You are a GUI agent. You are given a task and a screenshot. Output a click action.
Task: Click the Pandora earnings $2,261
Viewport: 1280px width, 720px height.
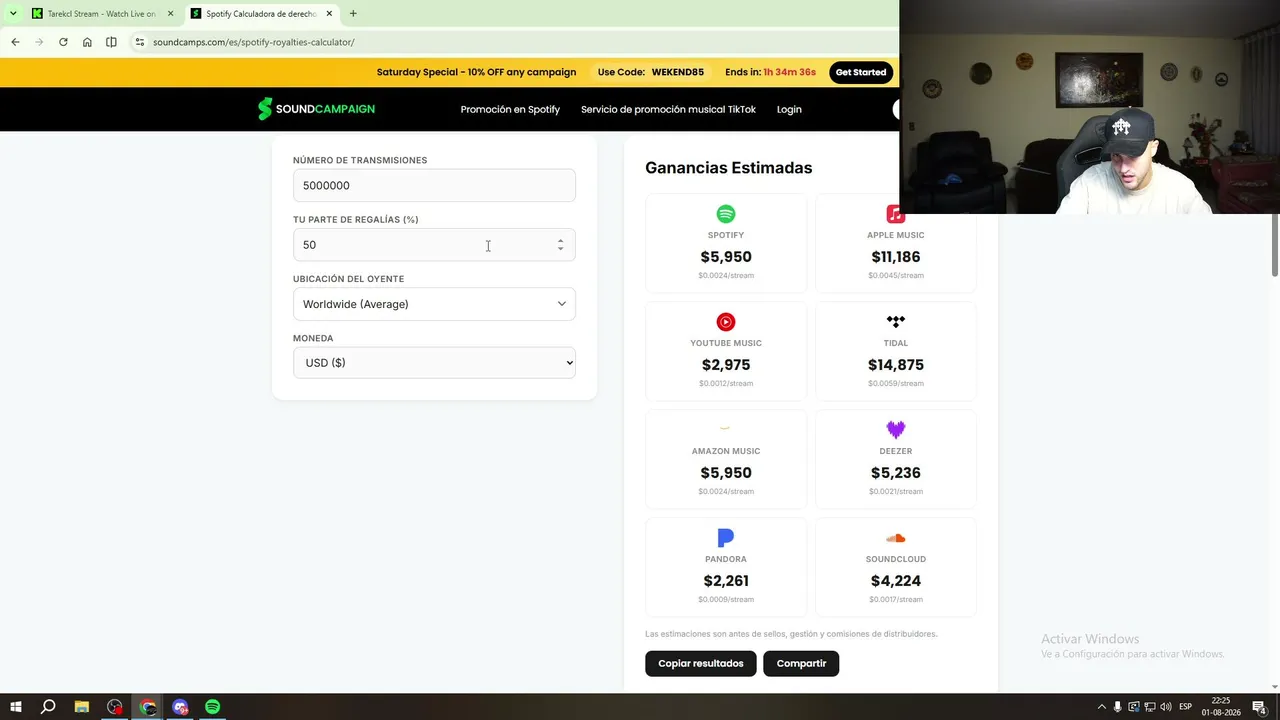pos(726,581)
